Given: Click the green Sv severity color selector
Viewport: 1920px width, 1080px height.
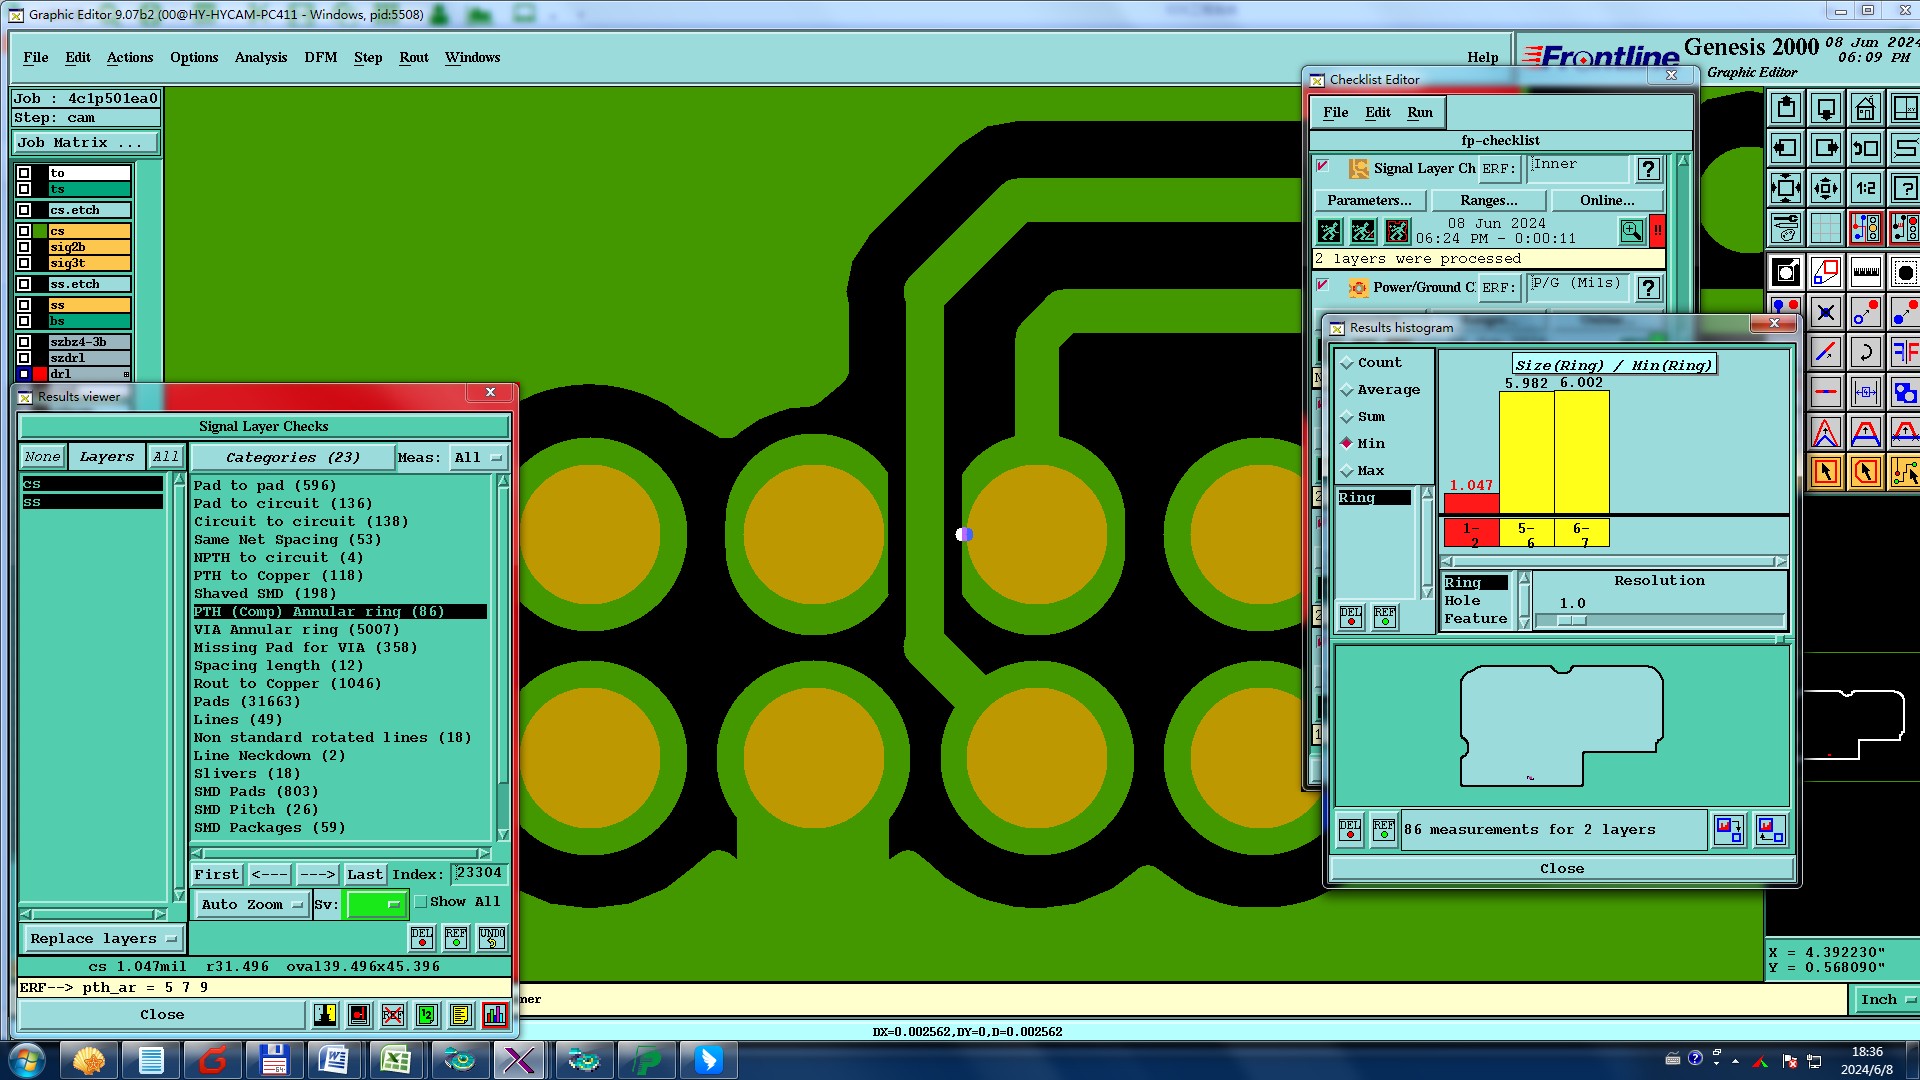Looking at the screenshot, I should pyautogui.click(x=375, y=904).
